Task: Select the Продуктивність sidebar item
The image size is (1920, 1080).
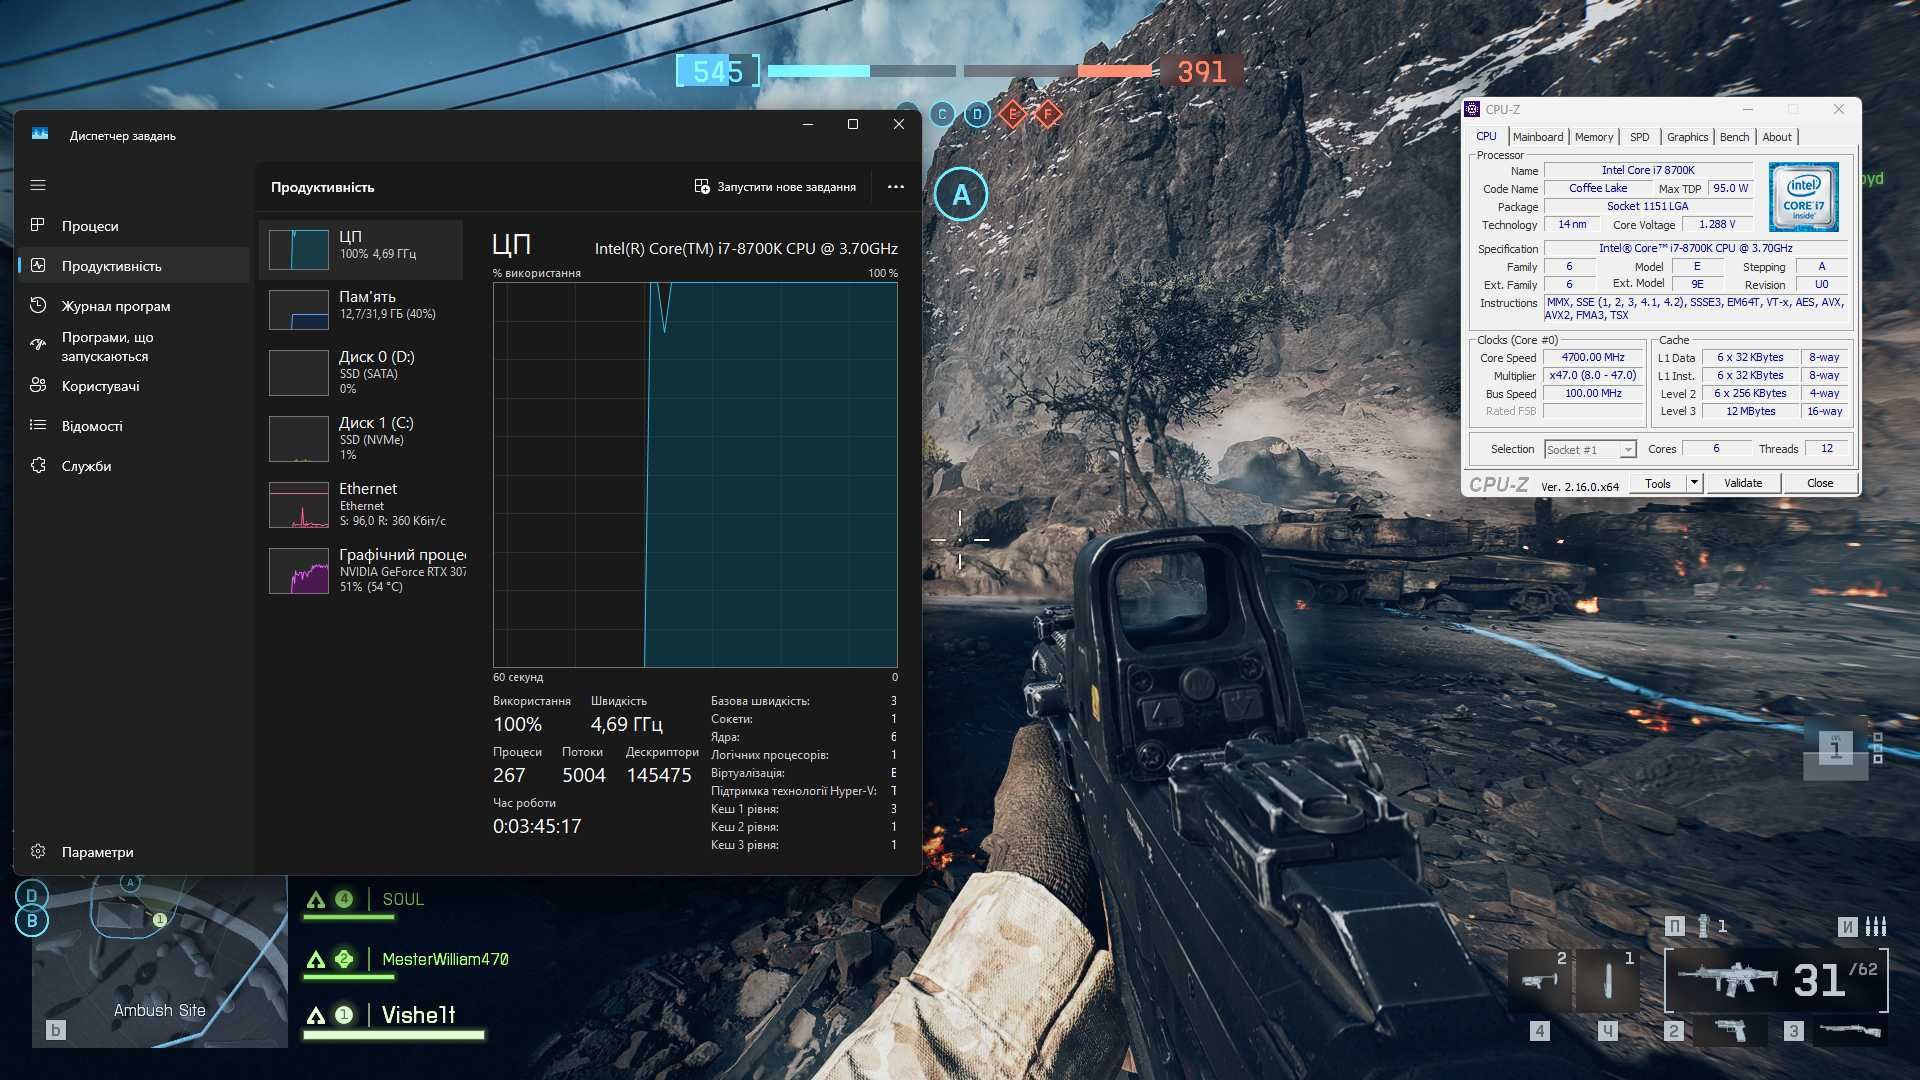Action: click(134, 266)
